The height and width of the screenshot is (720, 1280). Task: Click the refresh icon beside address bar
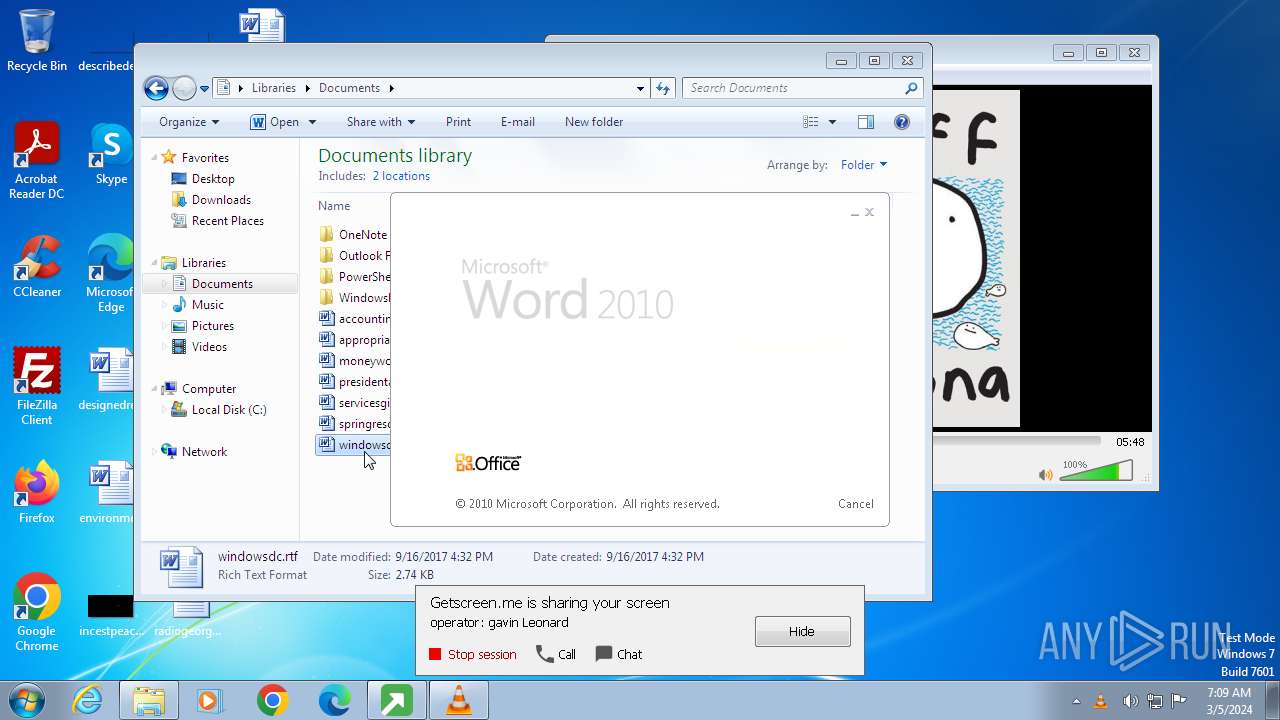tap(663, 88)
